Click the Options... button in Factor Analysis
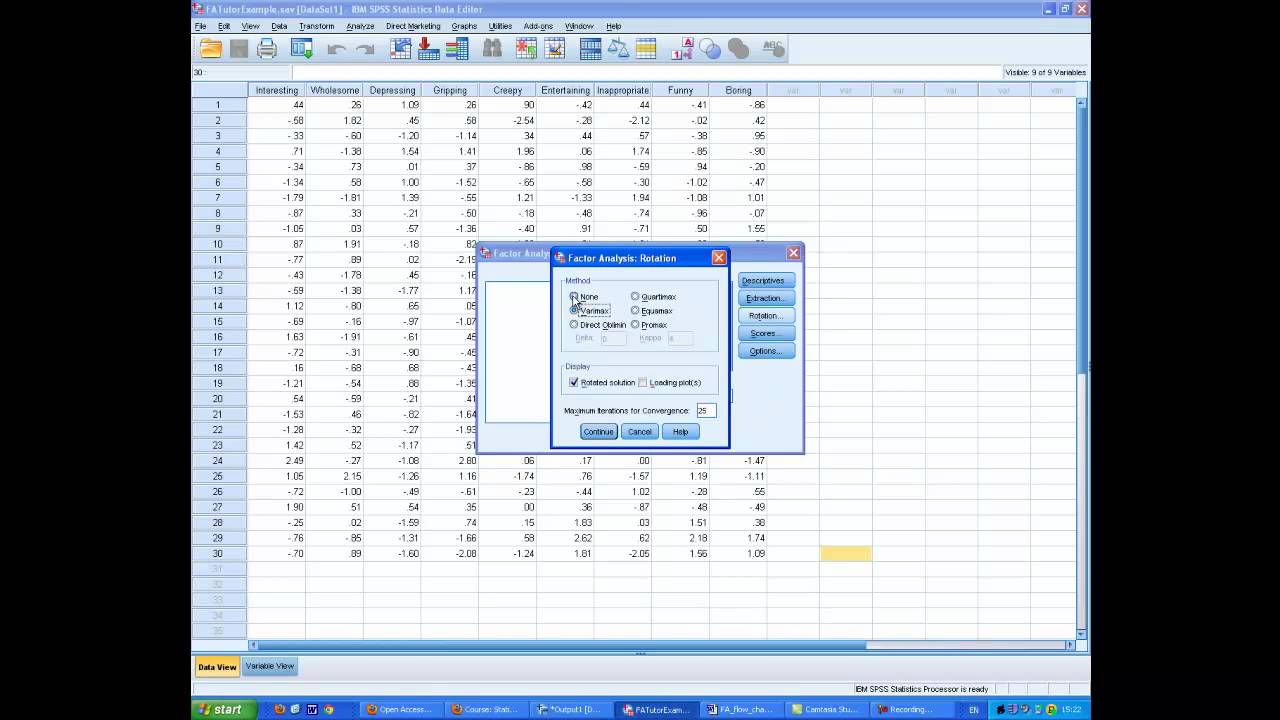1280x720 pixels. 766,351
